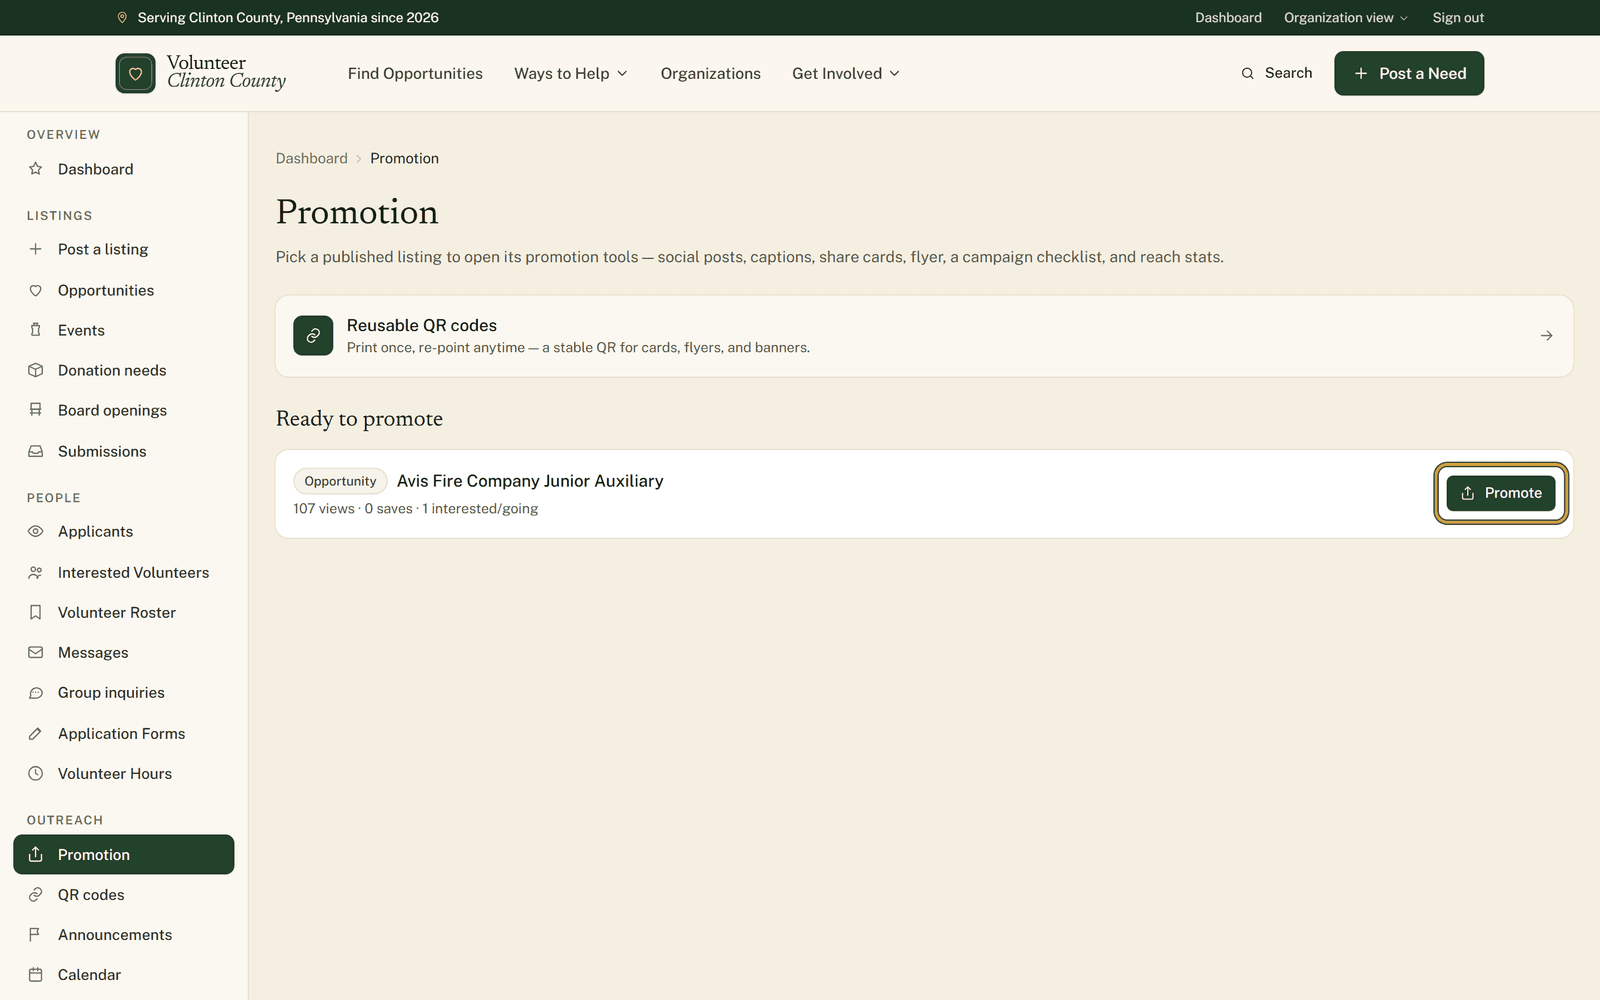
Task: Click the icon beside Events in sidebar
Action: coord(36,330)
